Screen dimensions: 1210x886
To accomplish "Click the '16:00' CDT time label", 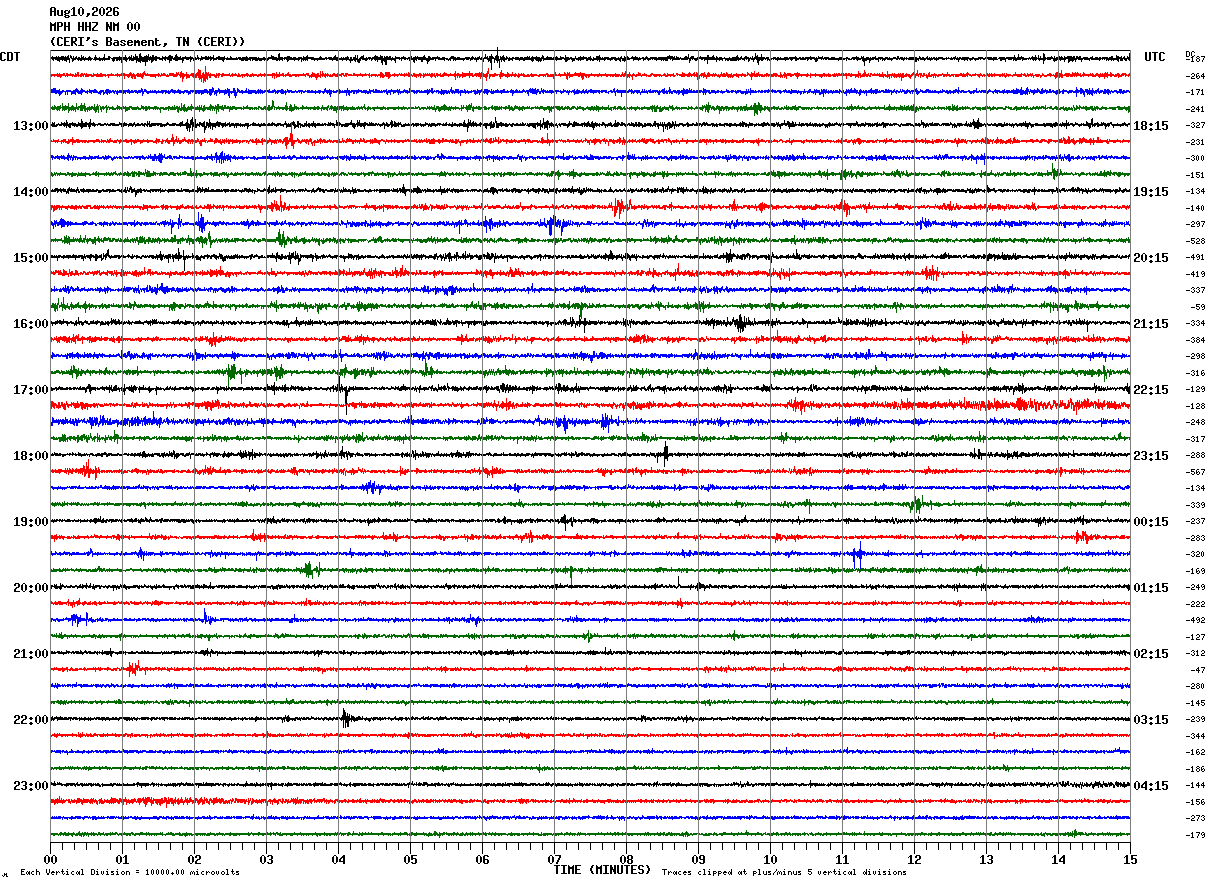I will click(31, 324).
